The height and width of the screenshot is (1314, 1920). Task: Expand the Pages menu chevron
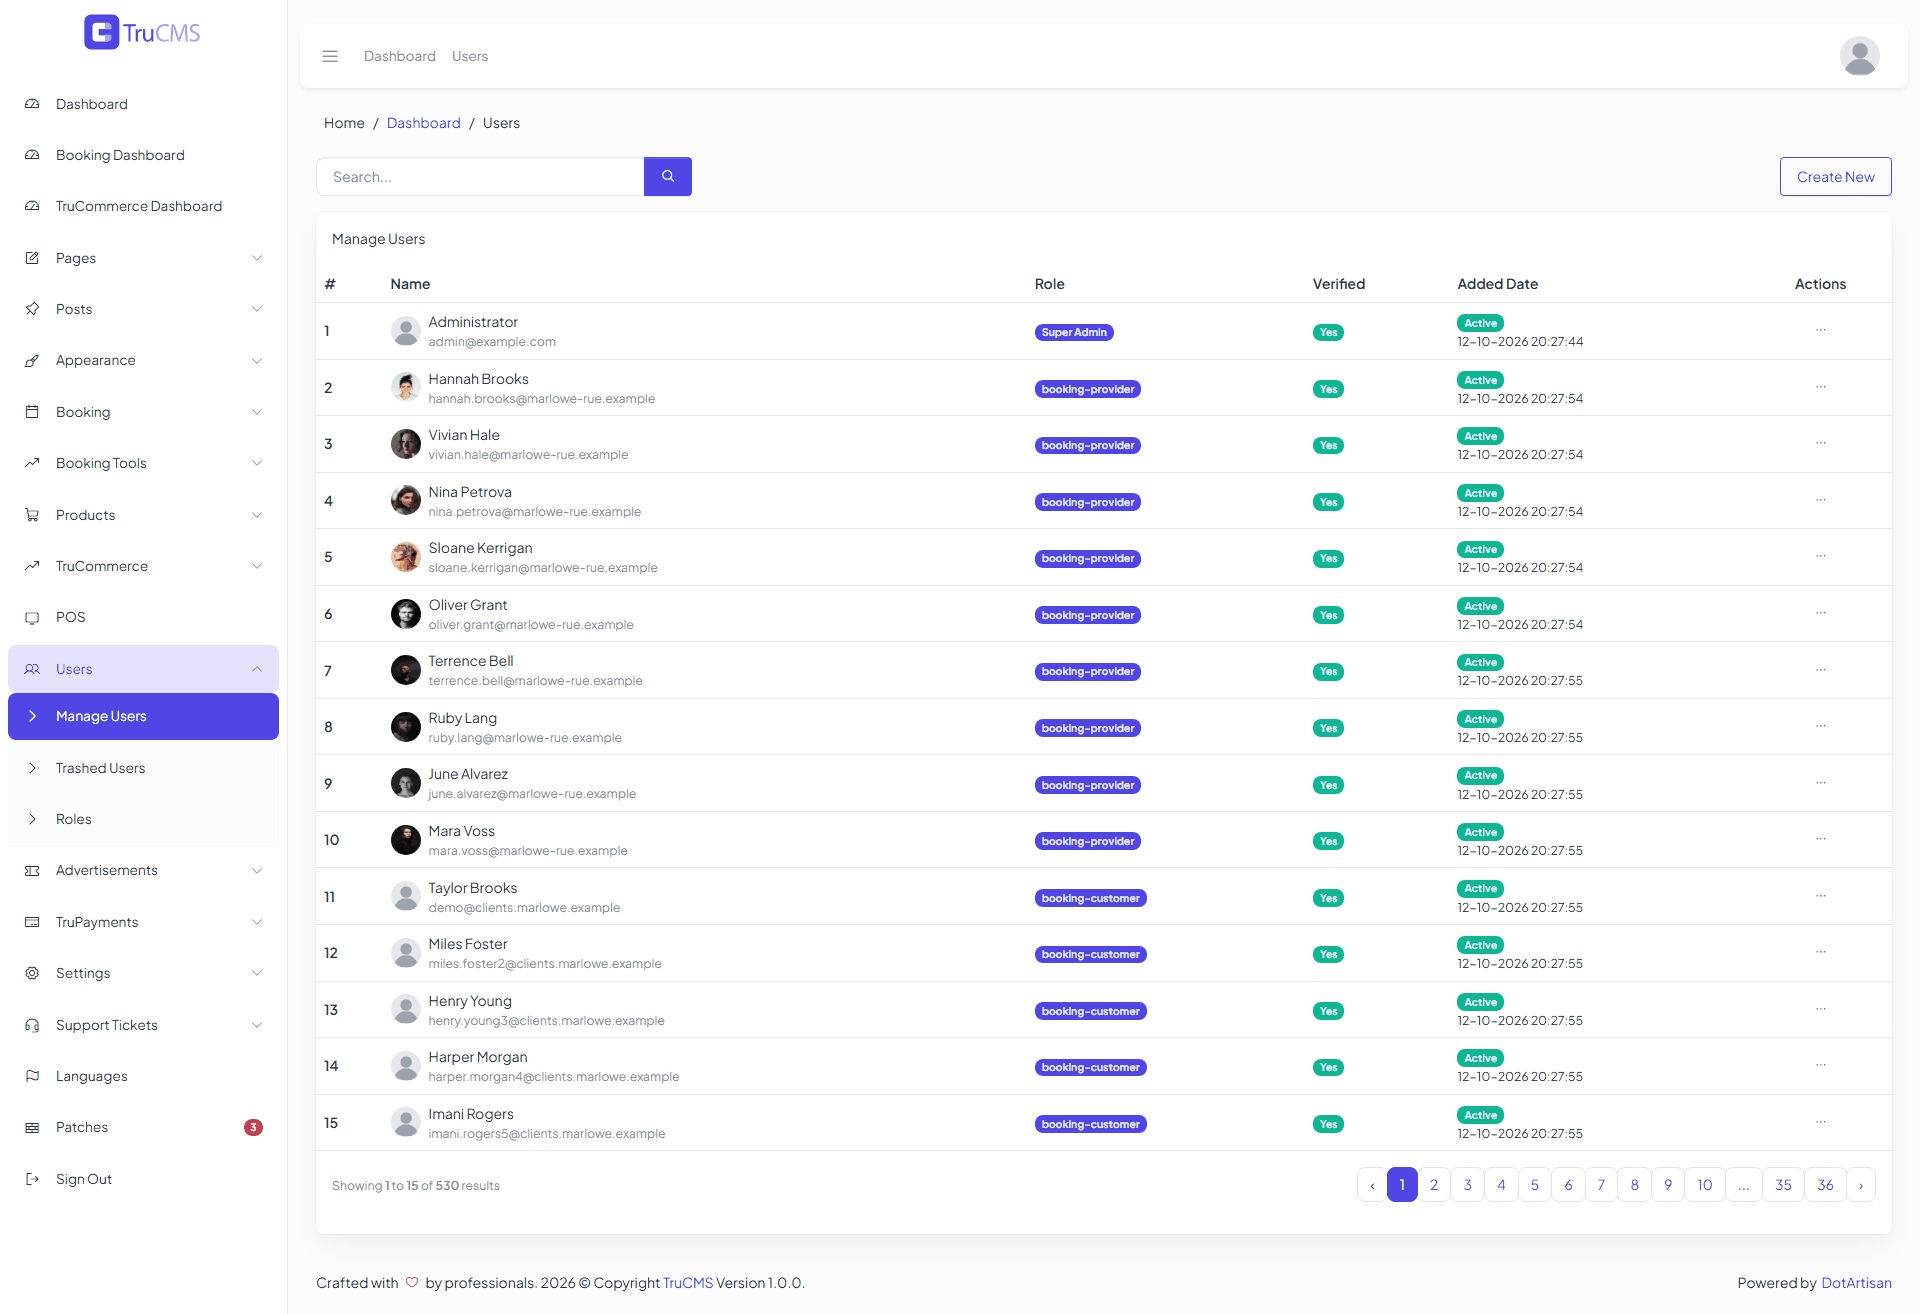(x=257, y=258)
